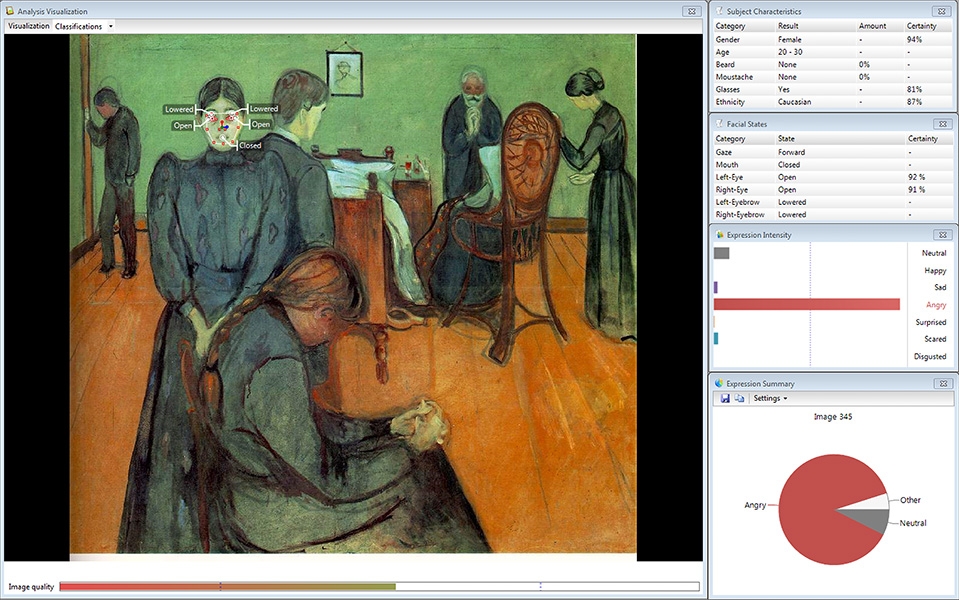Image resolution: width=959 pixels, height=600 pixels.
Task: Select the Glasses row label
Action: point(727,89)
